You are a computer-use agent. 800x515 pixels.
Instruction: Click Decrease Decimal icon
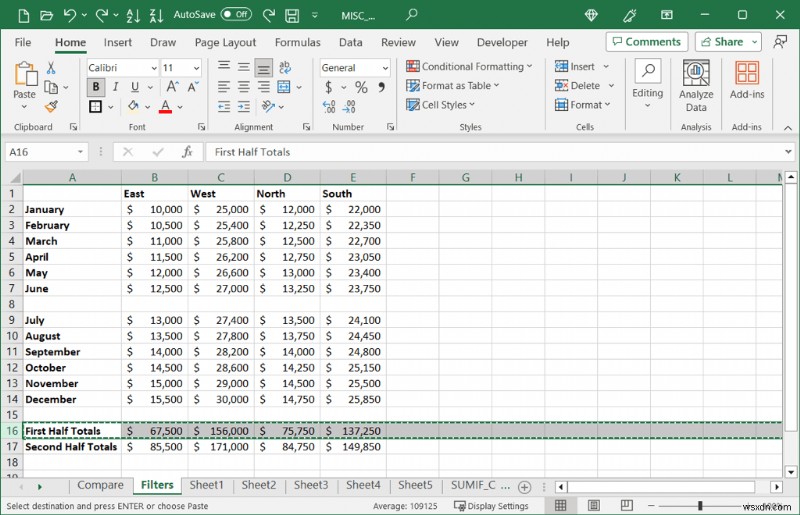(349, 106)
